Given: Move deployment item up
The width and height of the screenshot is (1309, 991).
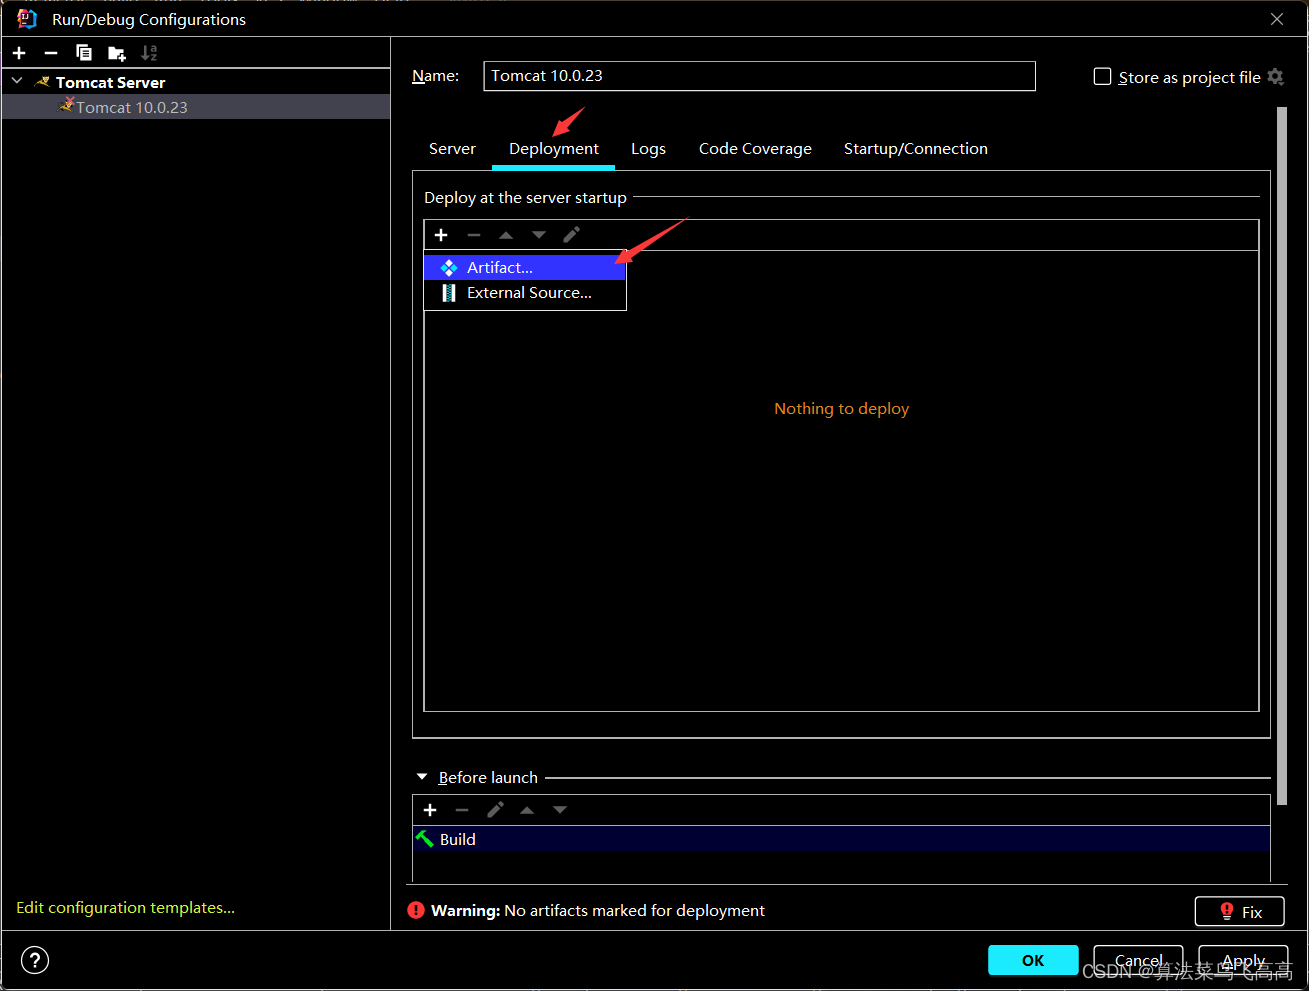Looking at the screenshot, I should click(x=506, y=235).
